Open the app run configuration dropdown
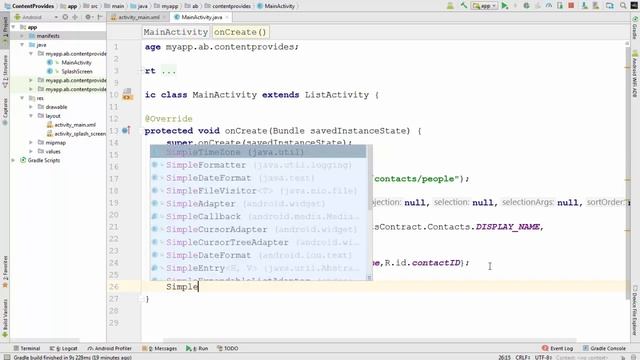 click(x=484, y=6)
